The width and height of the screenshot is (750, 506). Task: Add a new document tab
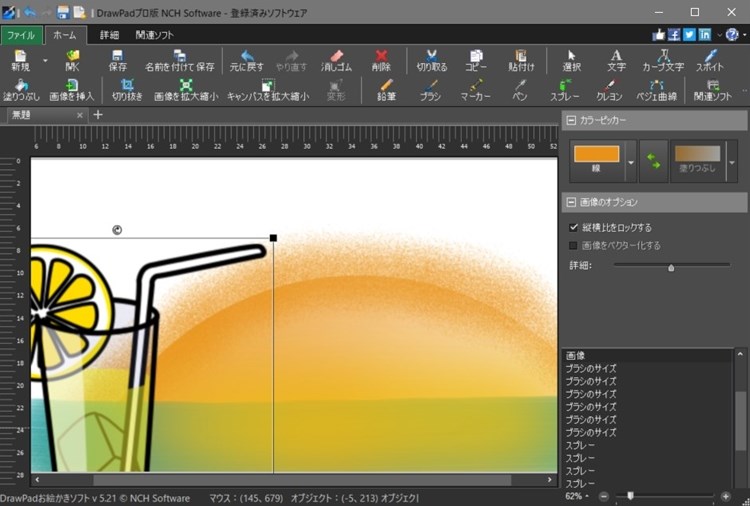98,115
